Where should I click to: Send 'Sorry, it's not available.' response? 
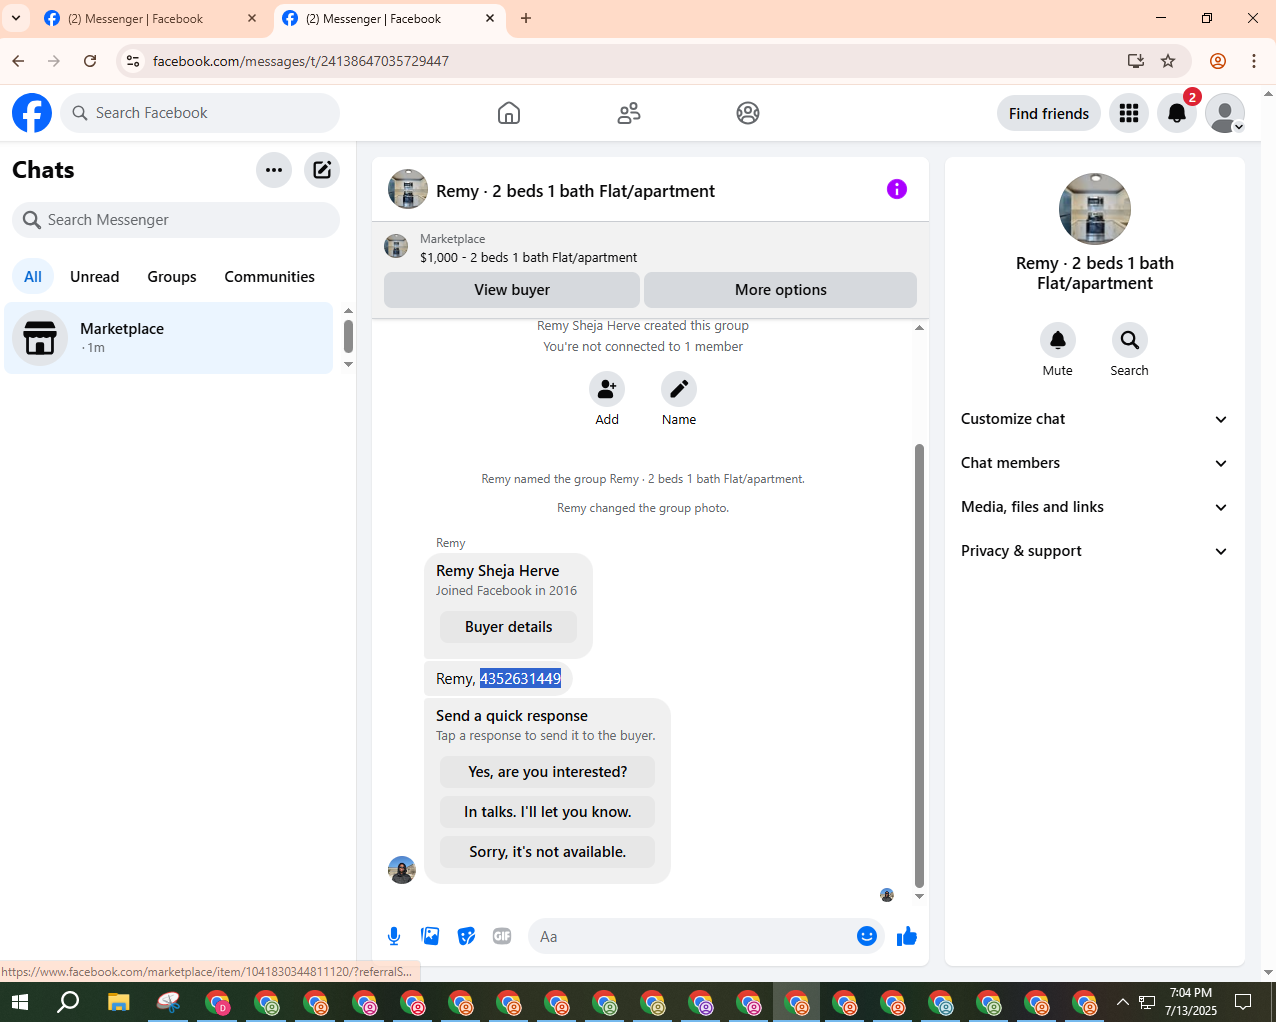[x=548, y=852]
